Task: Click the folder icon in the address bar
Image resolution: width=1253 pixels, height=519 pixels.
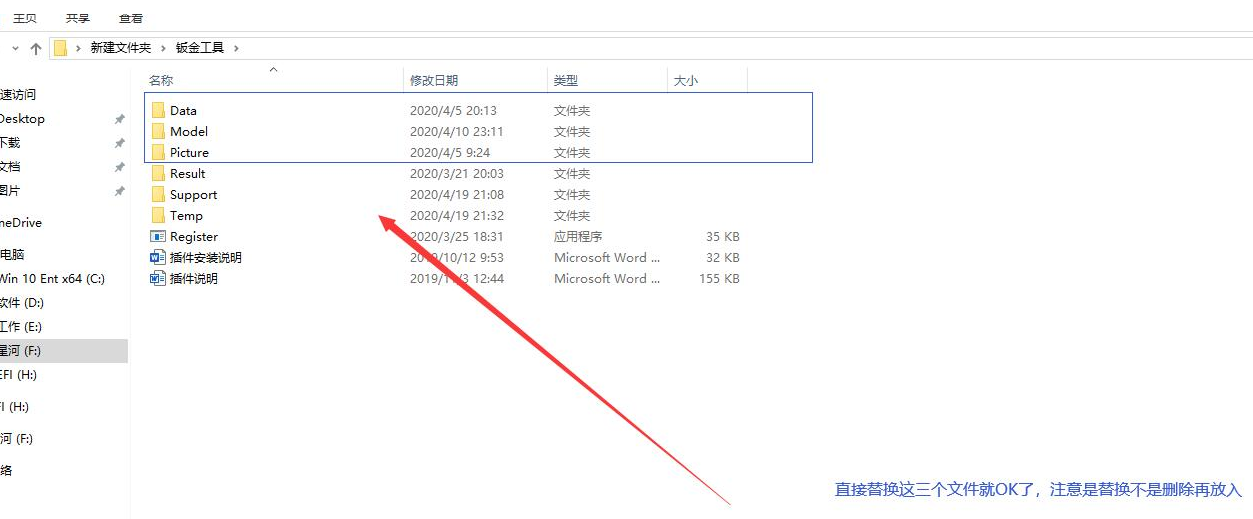Action: pyautogui.click(x=61, y=48)
